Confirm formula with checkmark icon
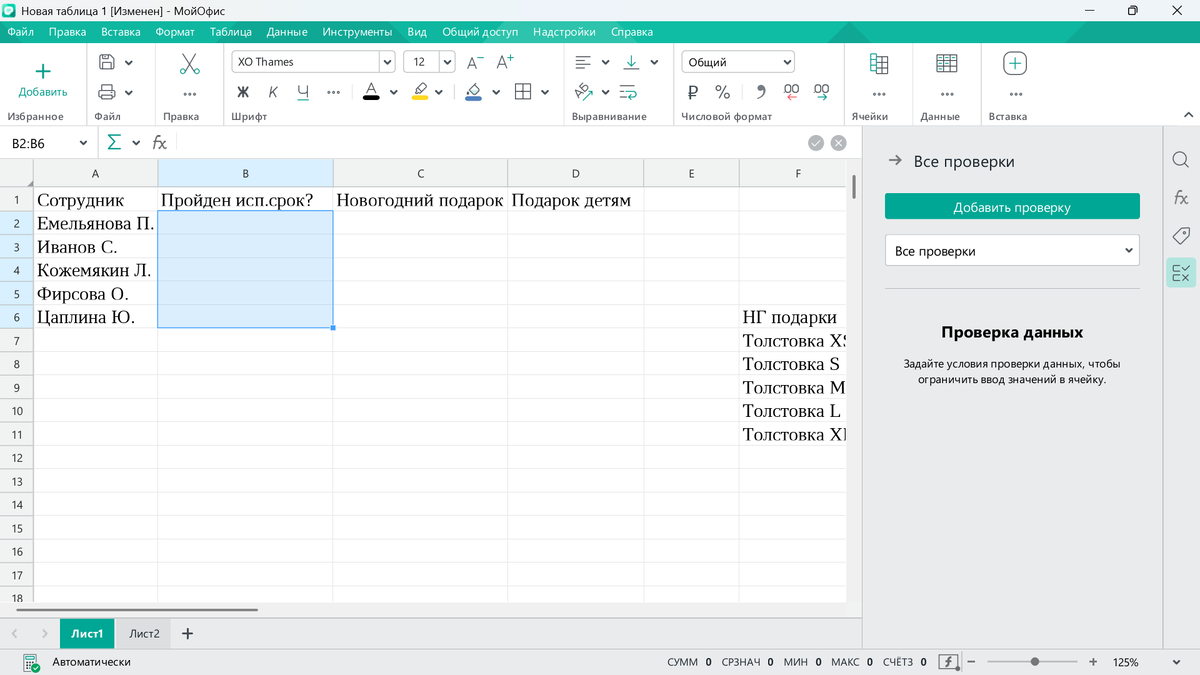Image resolution: width=1200 pixels, height=675 pixels. [x=816, y=143]
